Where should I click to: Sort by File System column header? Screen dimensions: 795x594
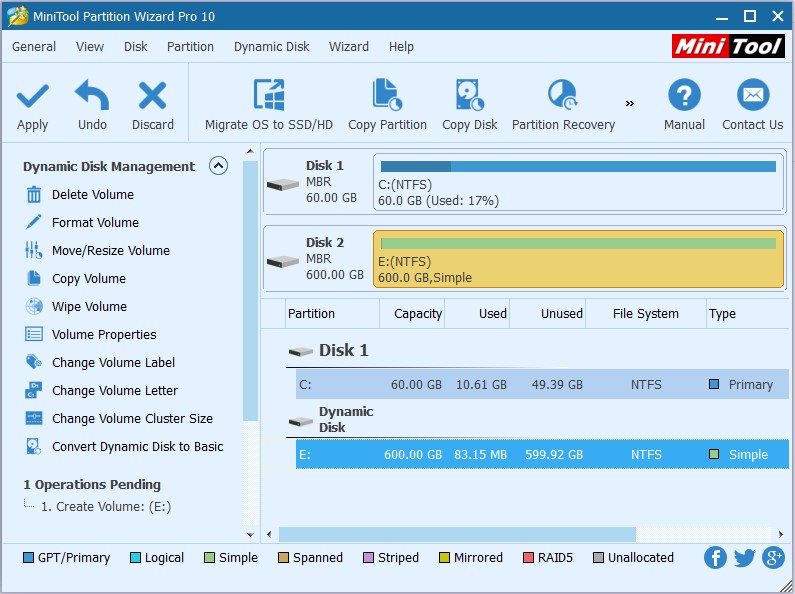645,314
